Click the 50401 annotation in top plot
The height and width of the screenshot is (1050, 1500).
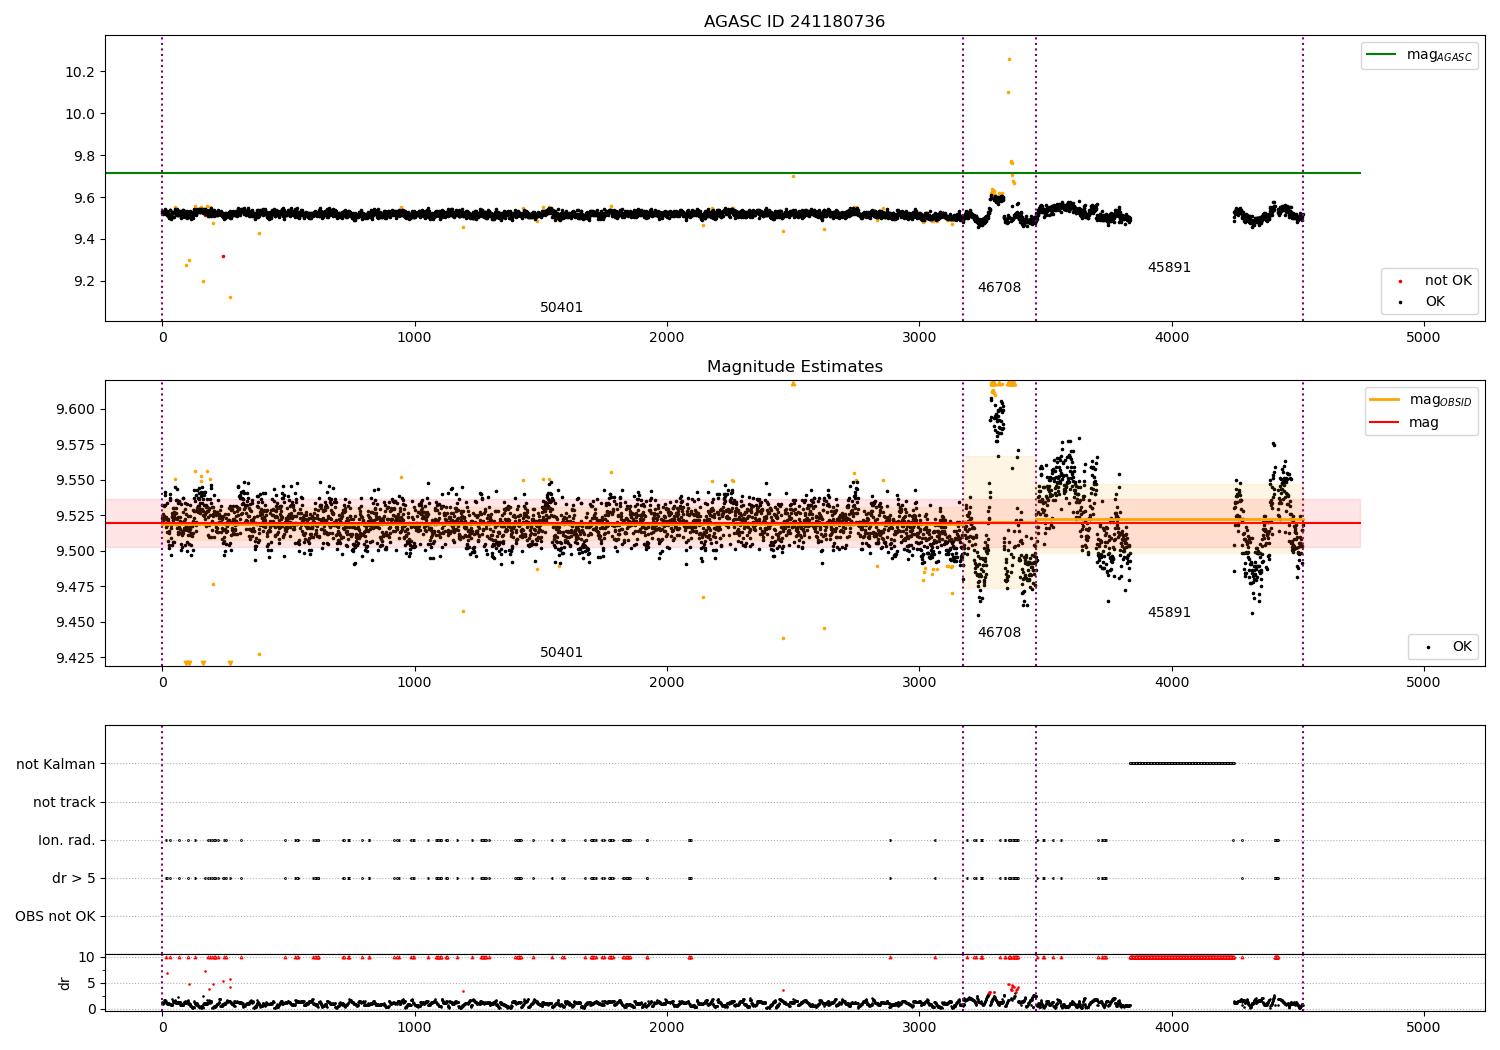point(561,308)
